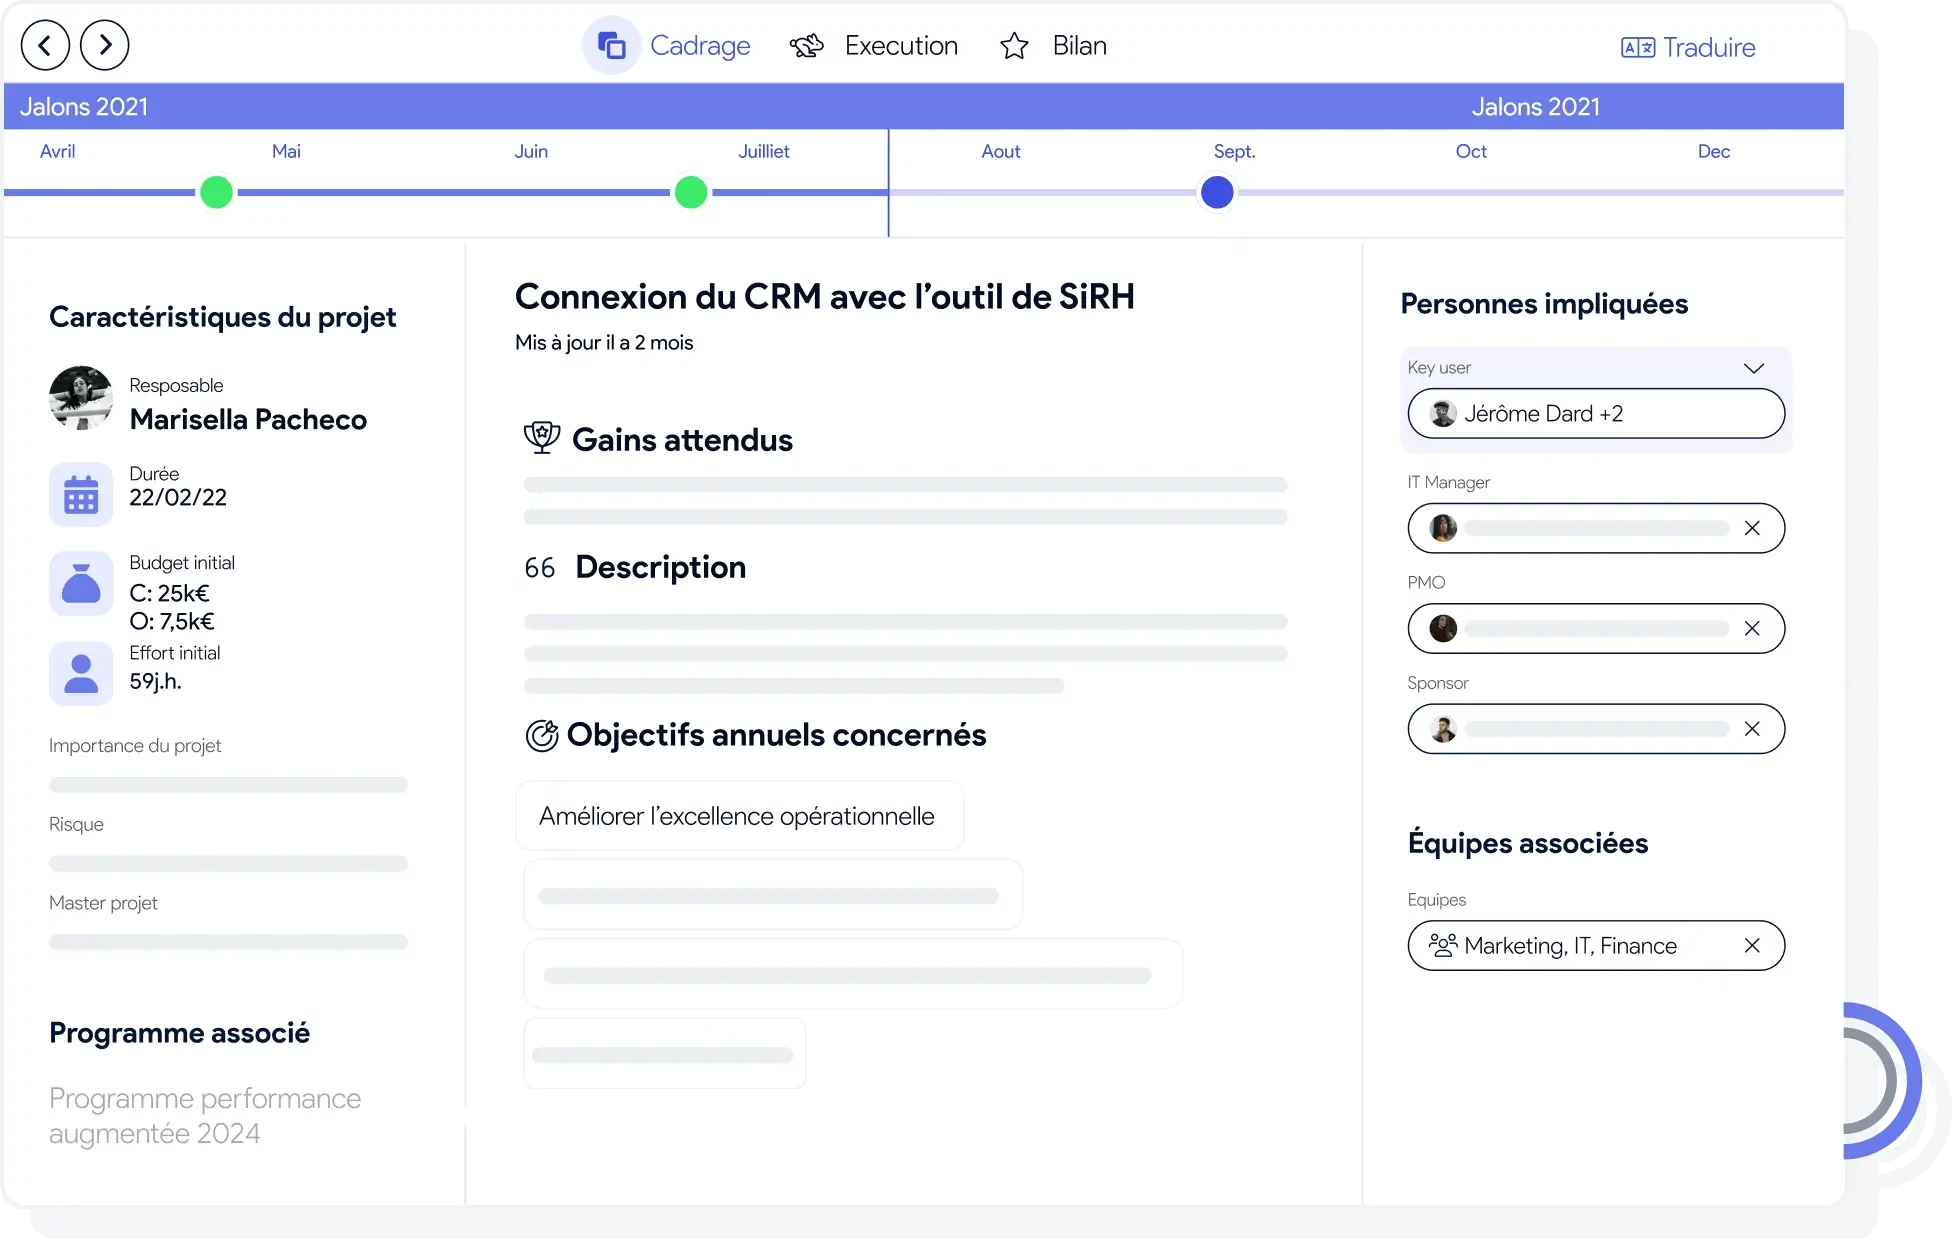Click the Oct month label
The height and width of the screenshot is (1240, 1953).
click(1471, 151)
